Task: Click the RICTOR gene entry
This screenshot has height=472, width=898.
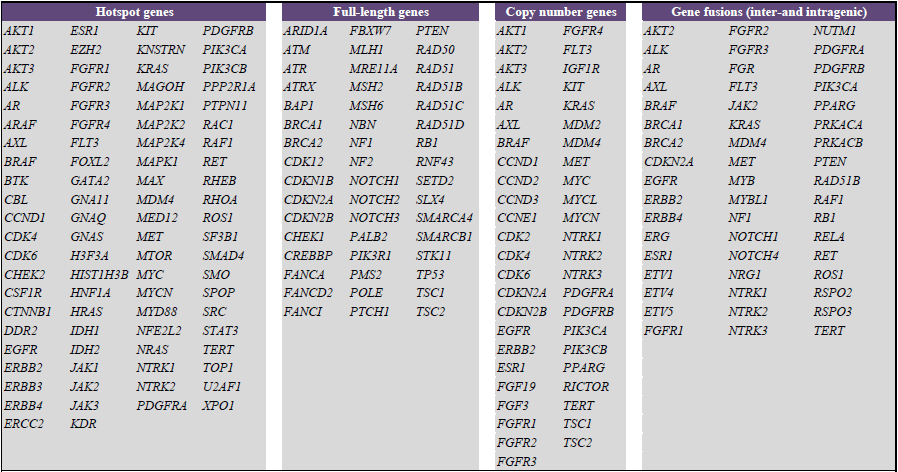Action: (586, 387)
